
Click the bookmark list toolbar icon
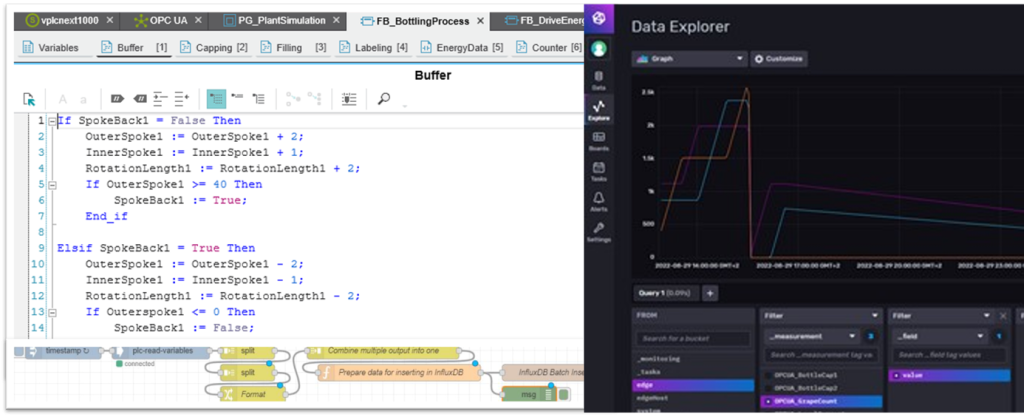(x=349, y=99)
